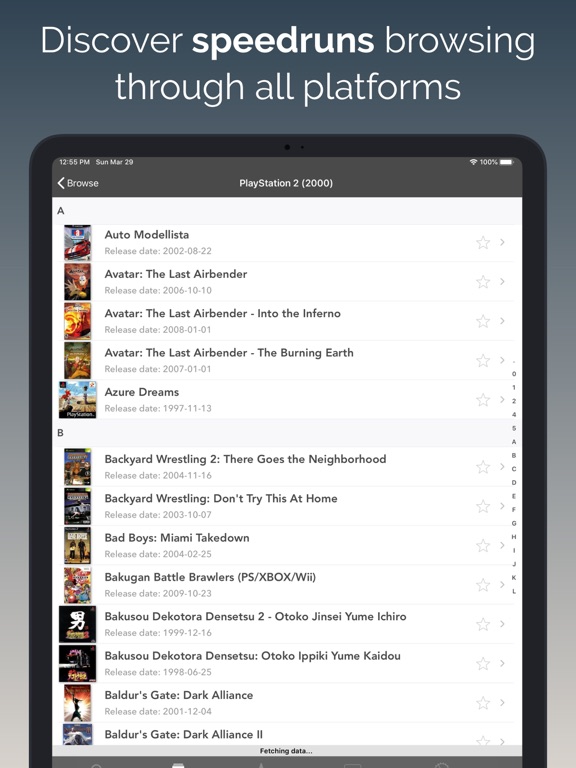Expand Into the Inferno row chevron
The image size is (576, 768).
(x=502, y=321)
